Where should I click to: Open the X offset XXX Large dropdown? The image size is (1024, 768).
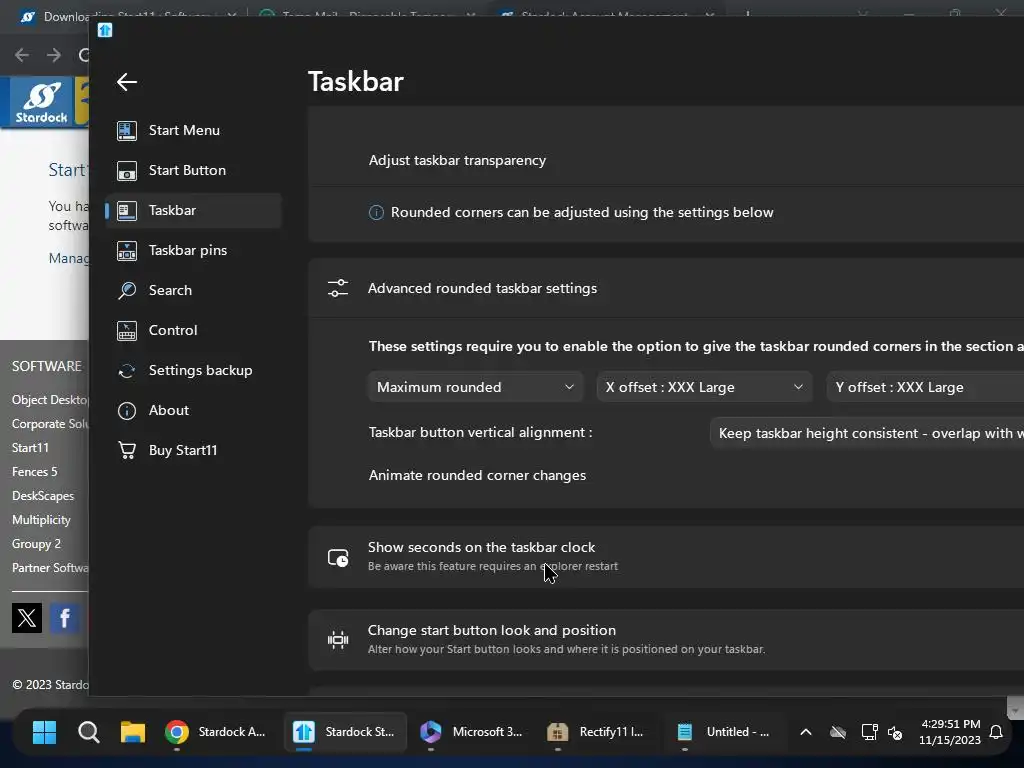(704, 387)
